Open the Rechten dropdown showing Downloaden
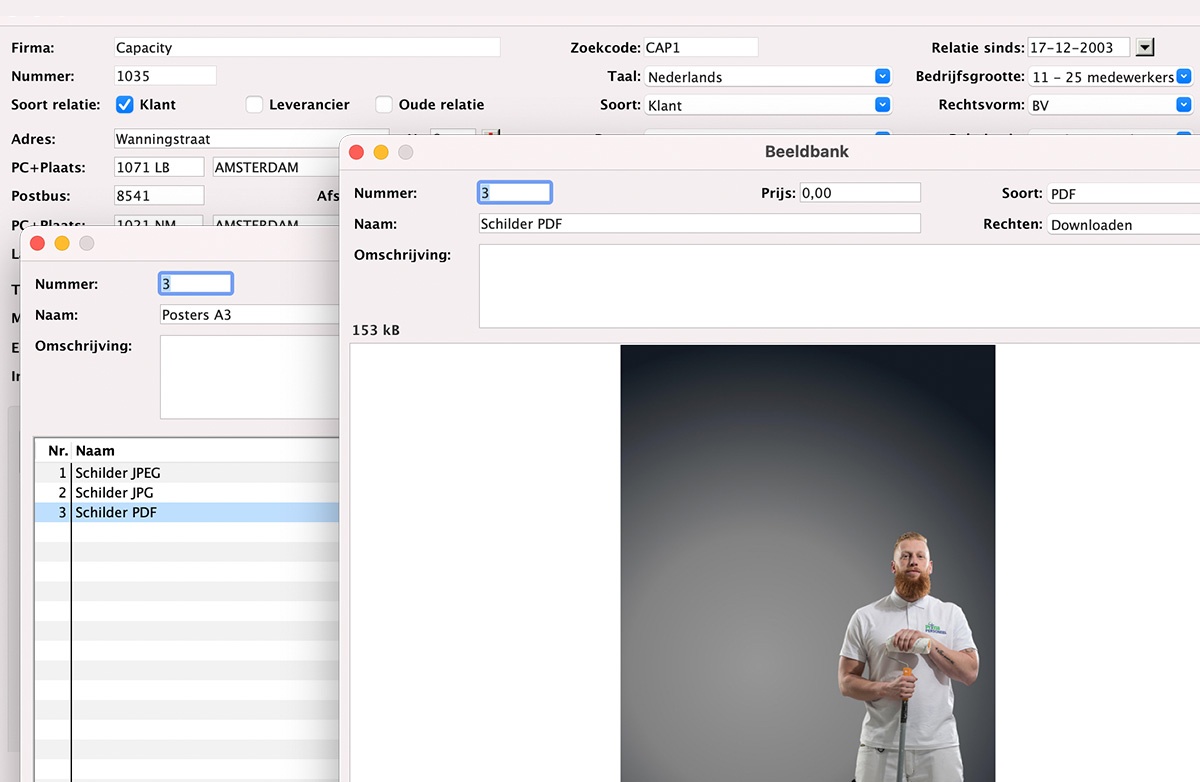This screenshot has height=782, width=1200. click(x=1124, y=224)
